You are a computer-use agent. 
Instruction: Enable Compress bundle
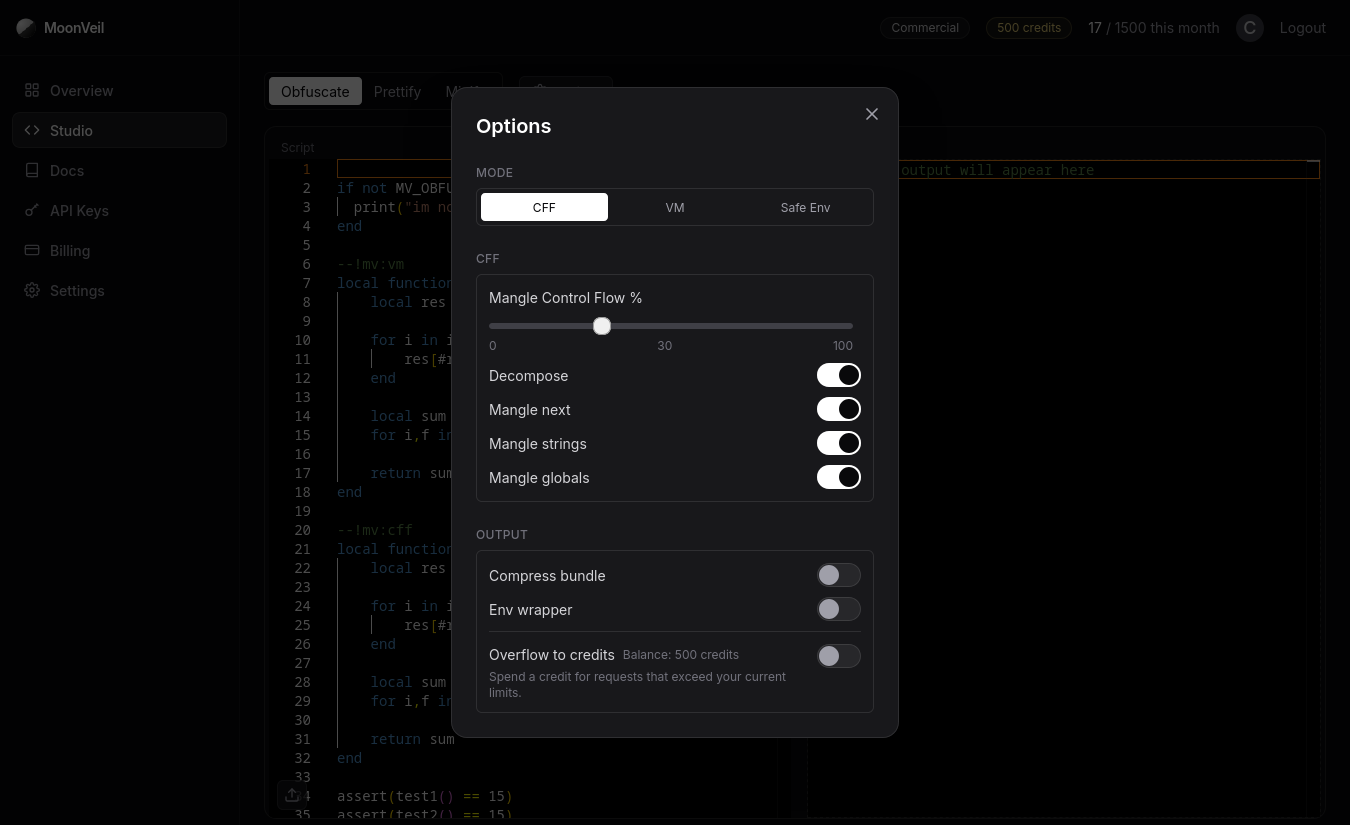click(x=839, y=575)
